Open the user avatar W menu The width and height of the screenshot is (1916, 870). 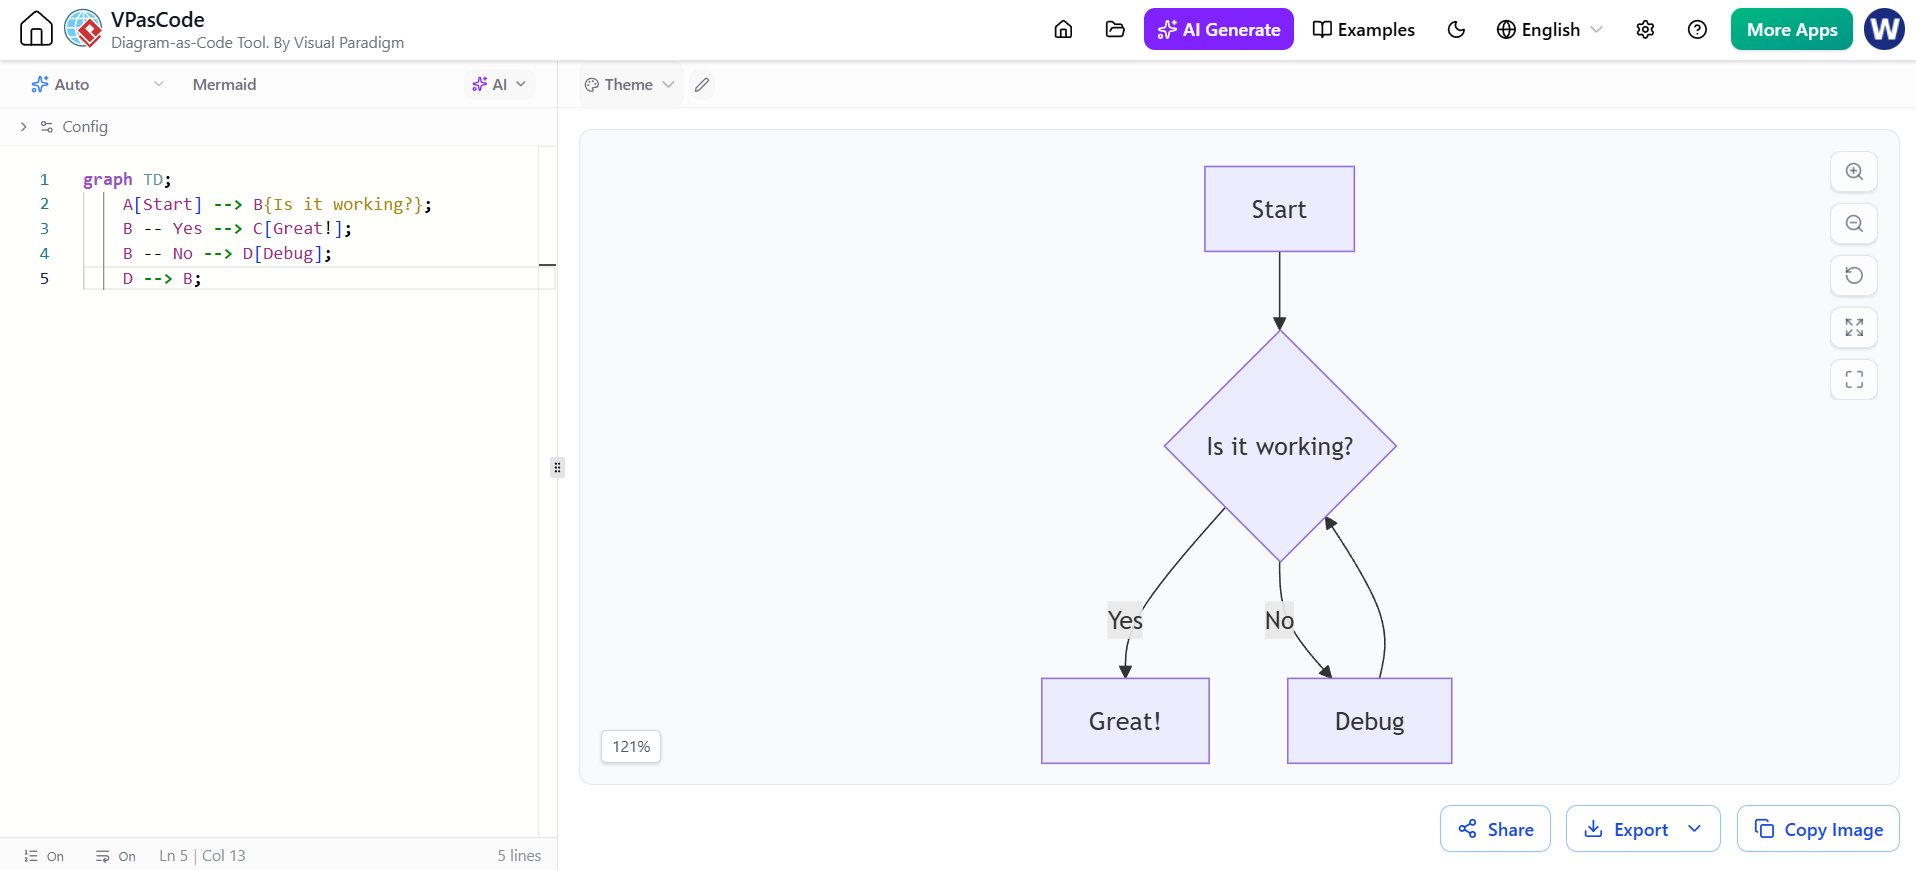coord(1884,29)
